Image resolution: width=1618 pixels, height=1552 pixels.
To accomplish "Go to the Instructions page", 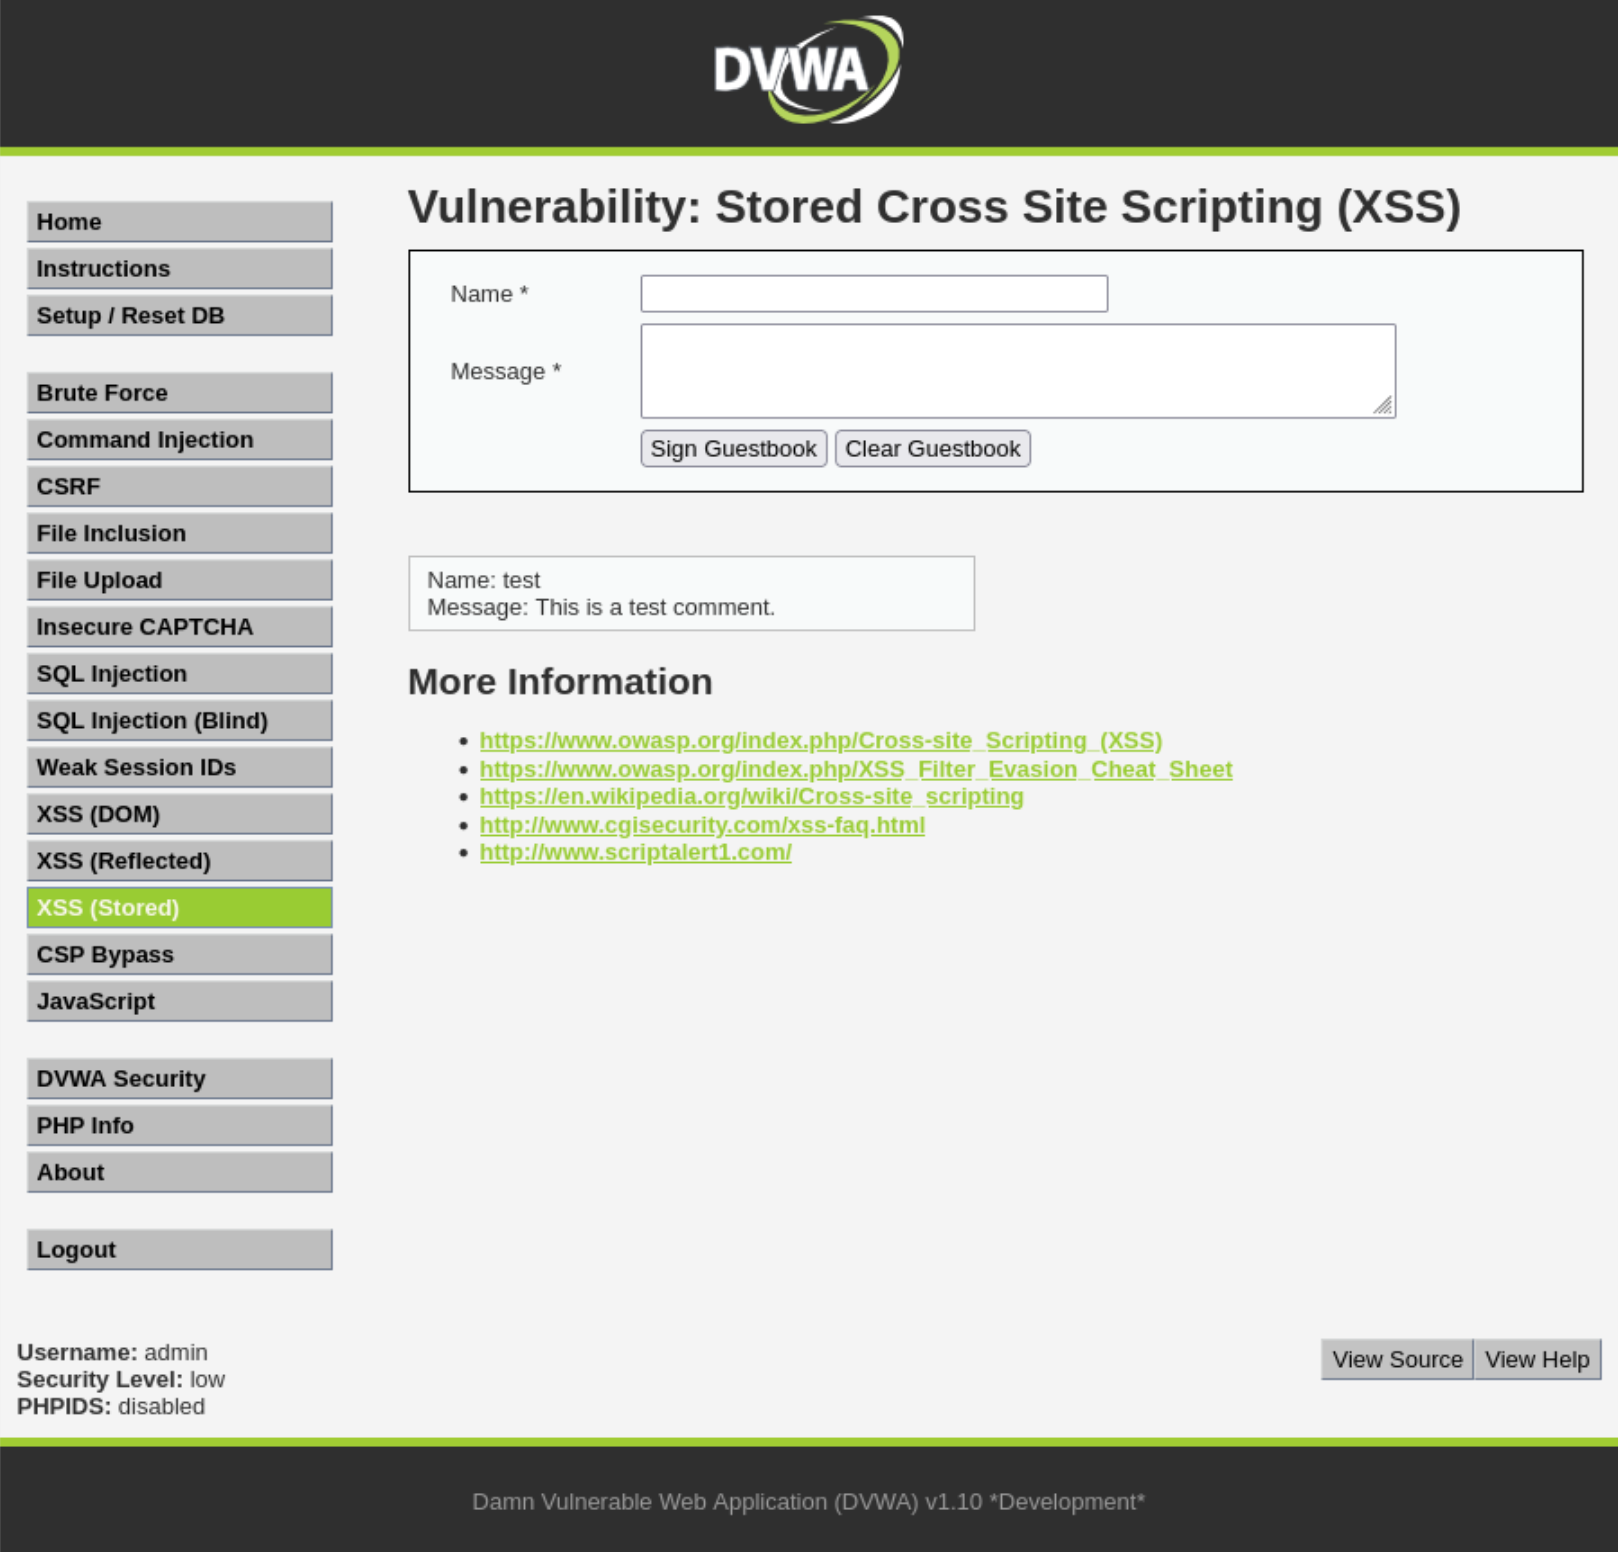I will 180,269.
